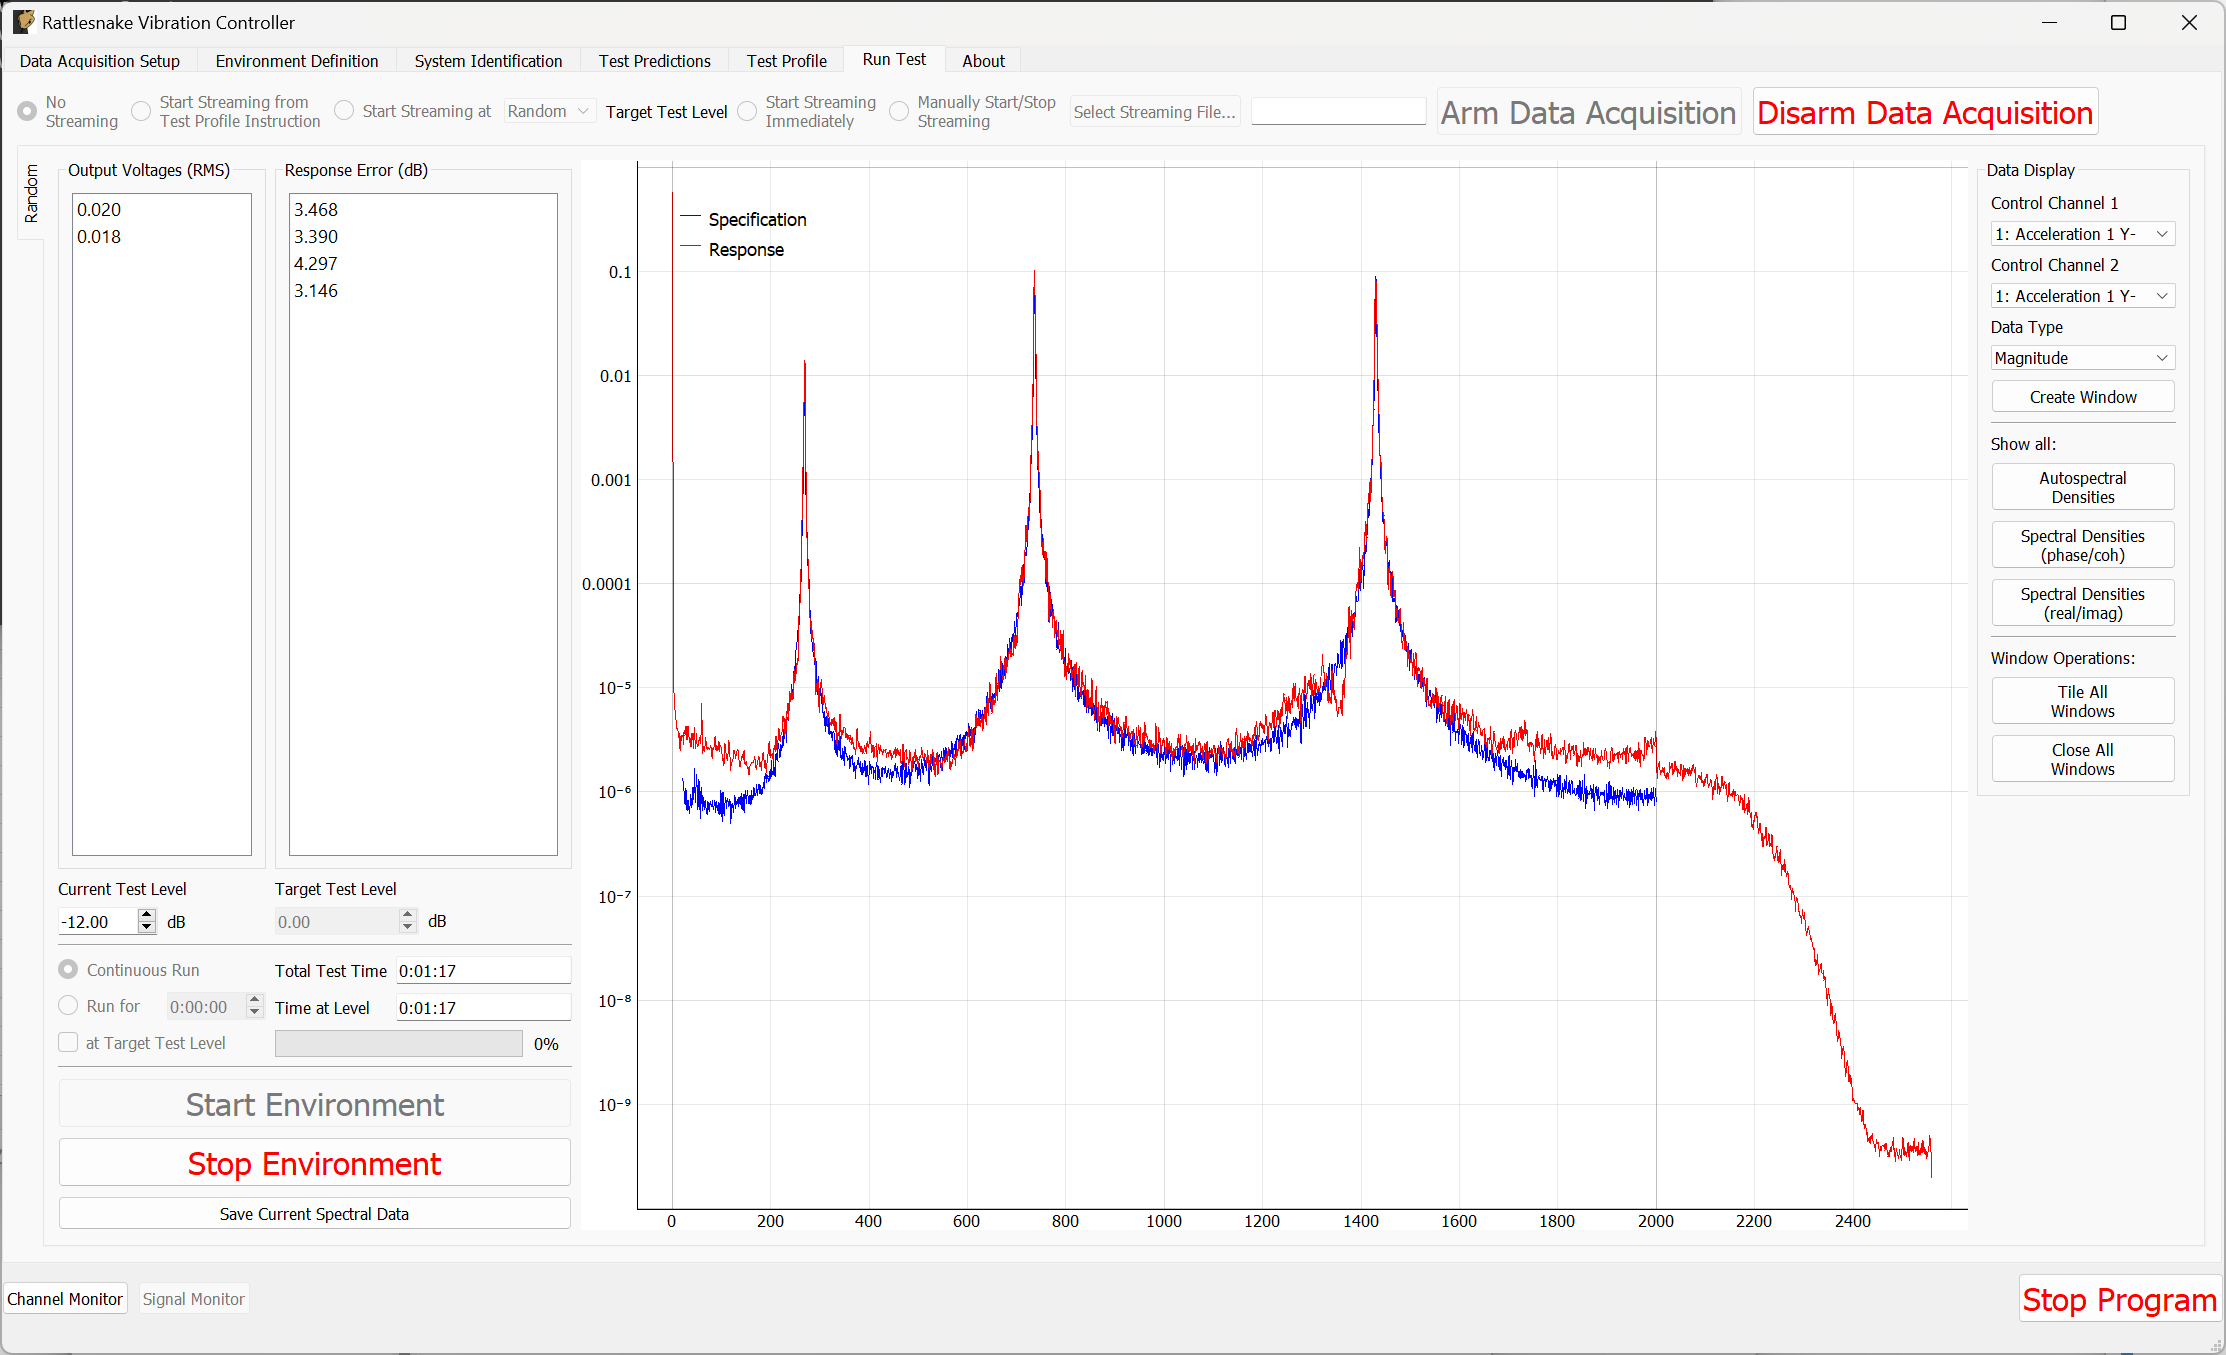Open the Control Channel 2 acceleration dropdown

(x=2082, y=295)
